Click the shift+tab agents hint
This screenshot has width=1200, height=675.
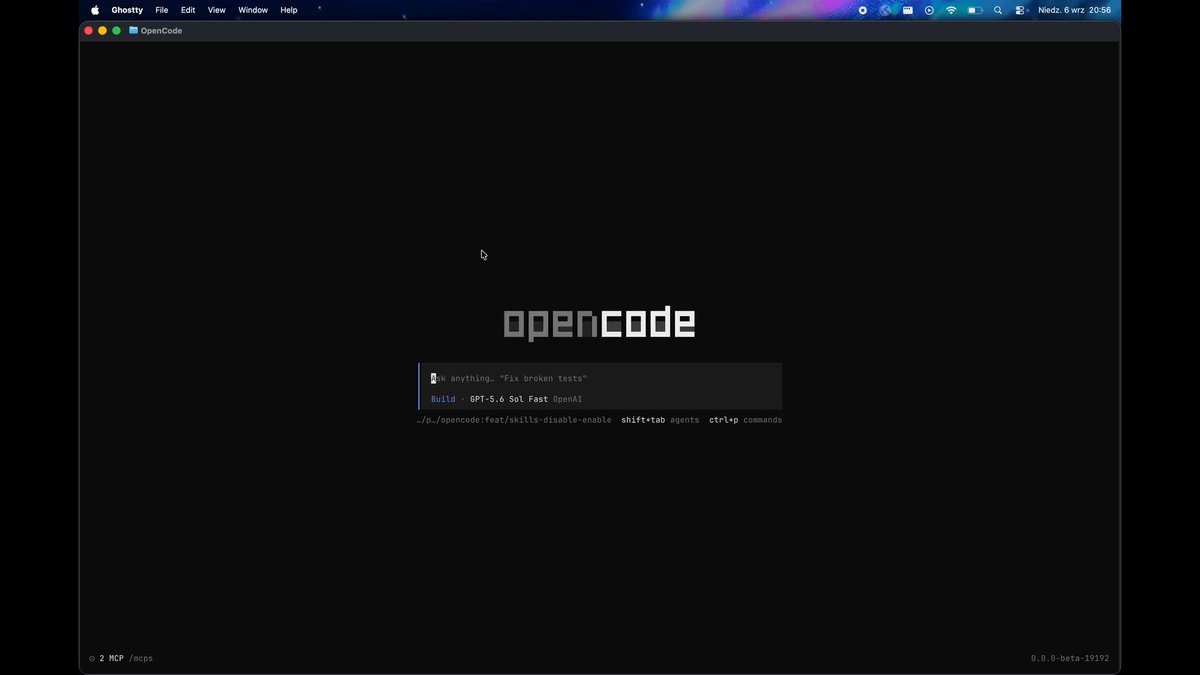coord(660,420)
